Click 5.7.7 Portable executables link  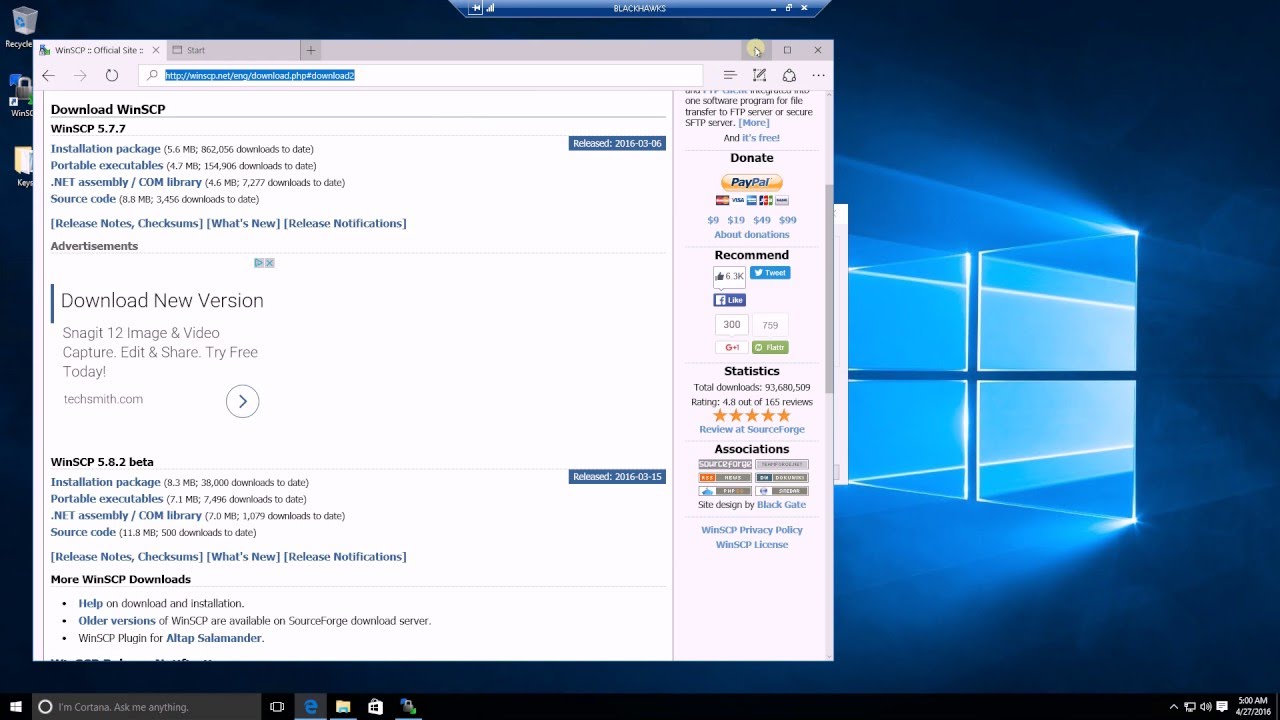pos(107,166)
